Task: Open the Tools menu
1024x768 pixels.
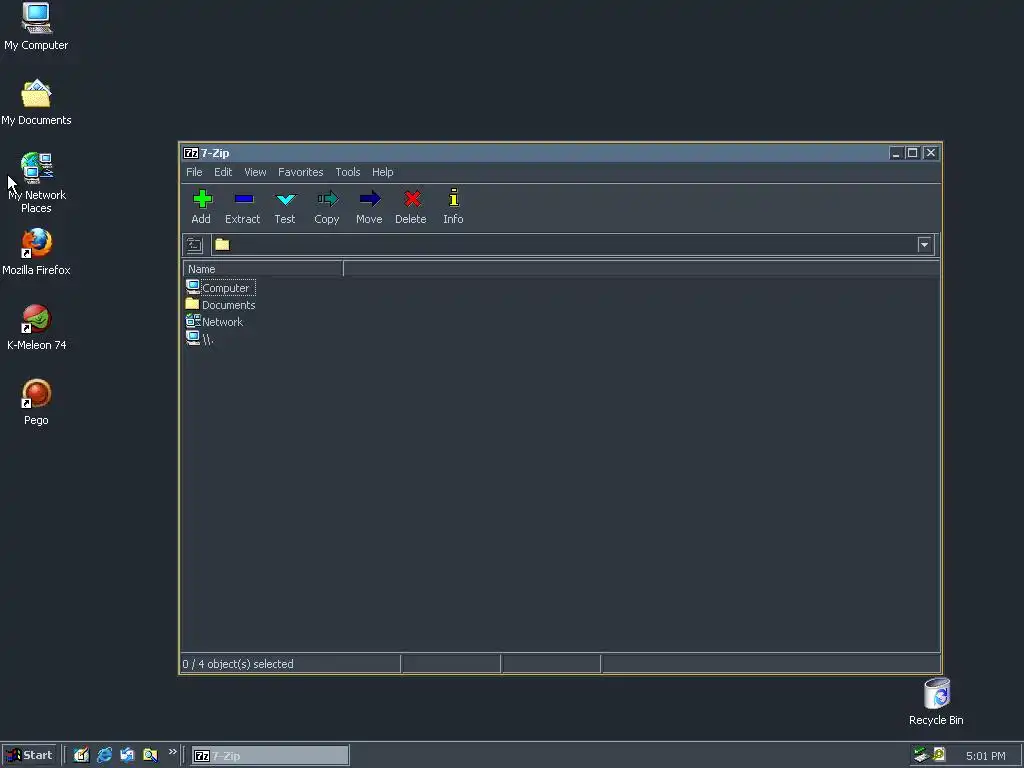Action: click(348, 172)
